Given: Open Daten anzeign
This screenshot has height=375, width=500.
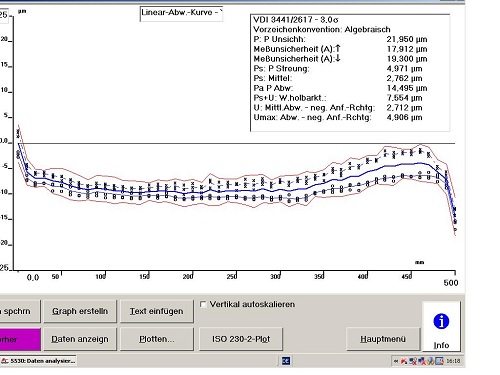Looking at the screenshot, I should pyautogui.click(x=80, y=339).
